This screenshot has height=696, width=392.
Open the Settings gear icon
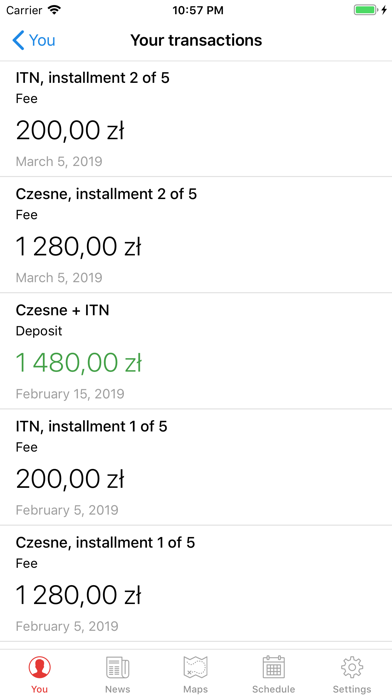tap(352, 667)
